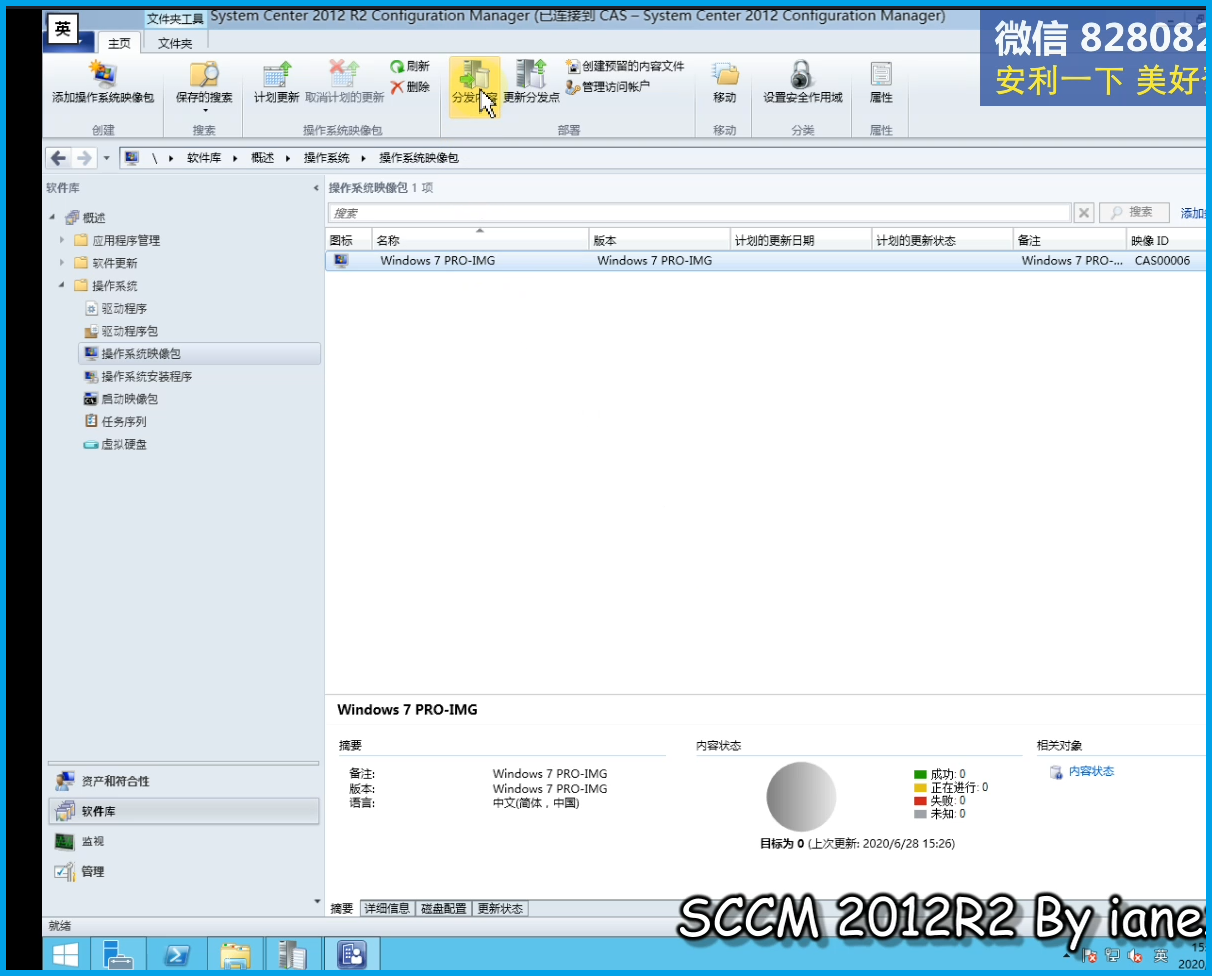
Task: Open PowerShell from taskbar
Action: click(177, 955)
